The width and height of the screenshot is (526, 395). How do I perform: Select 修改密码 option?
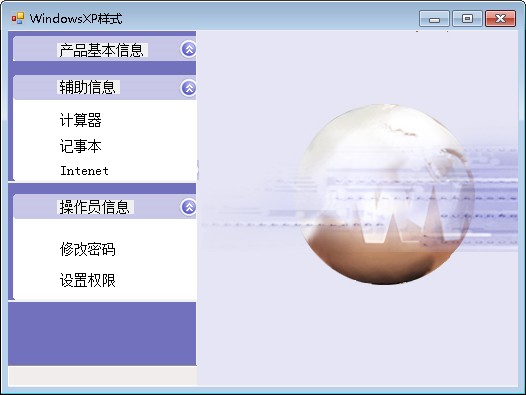88,249
